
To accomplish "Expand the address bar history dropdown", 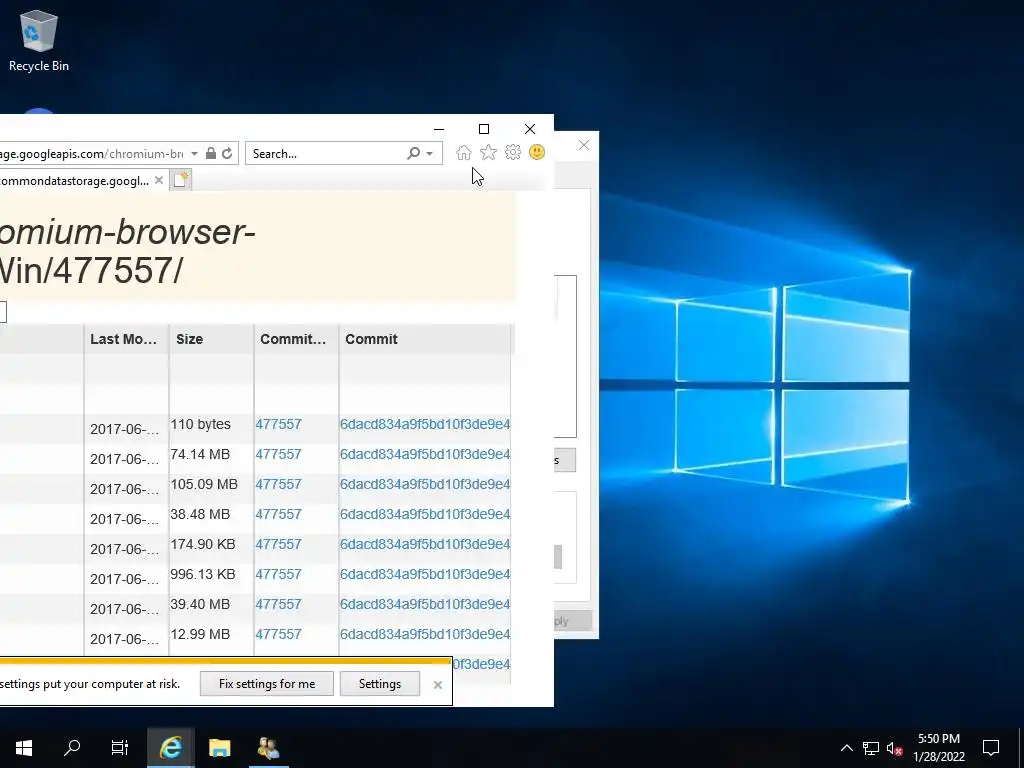I will (195, 153).
